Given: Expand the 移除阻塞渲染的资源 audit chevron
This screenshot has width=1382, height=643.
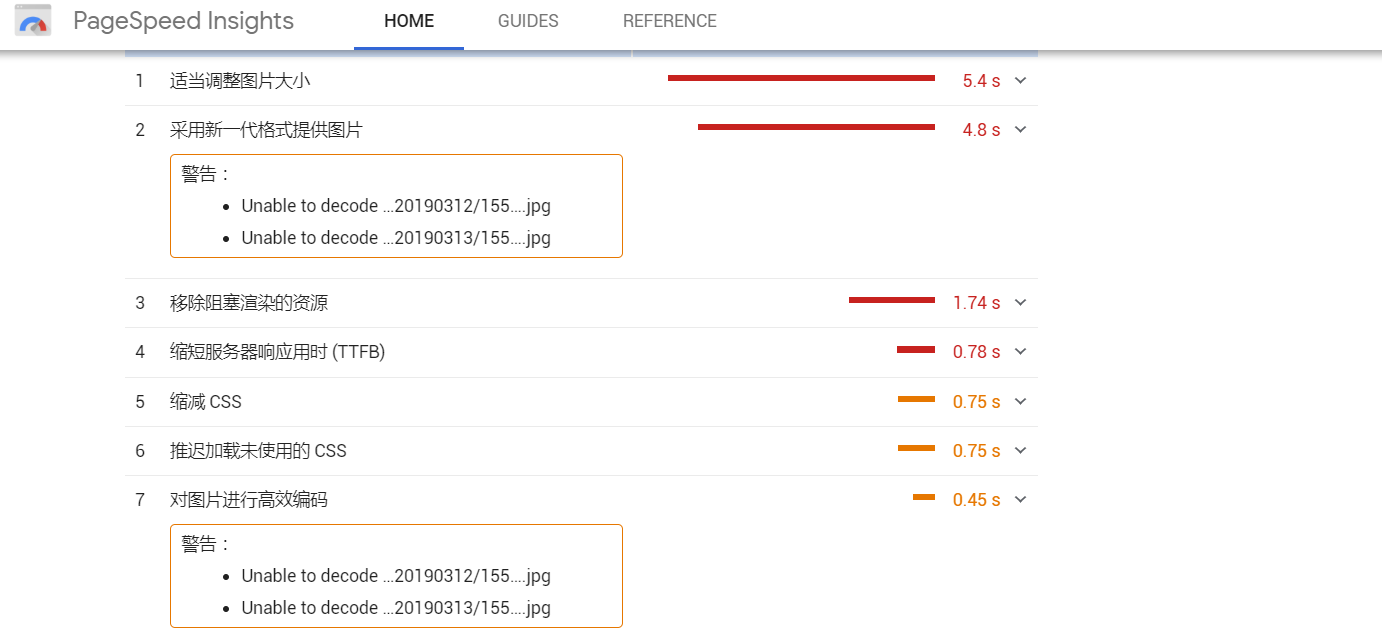Looking at the screenshot, I should tap(1020, 303).
